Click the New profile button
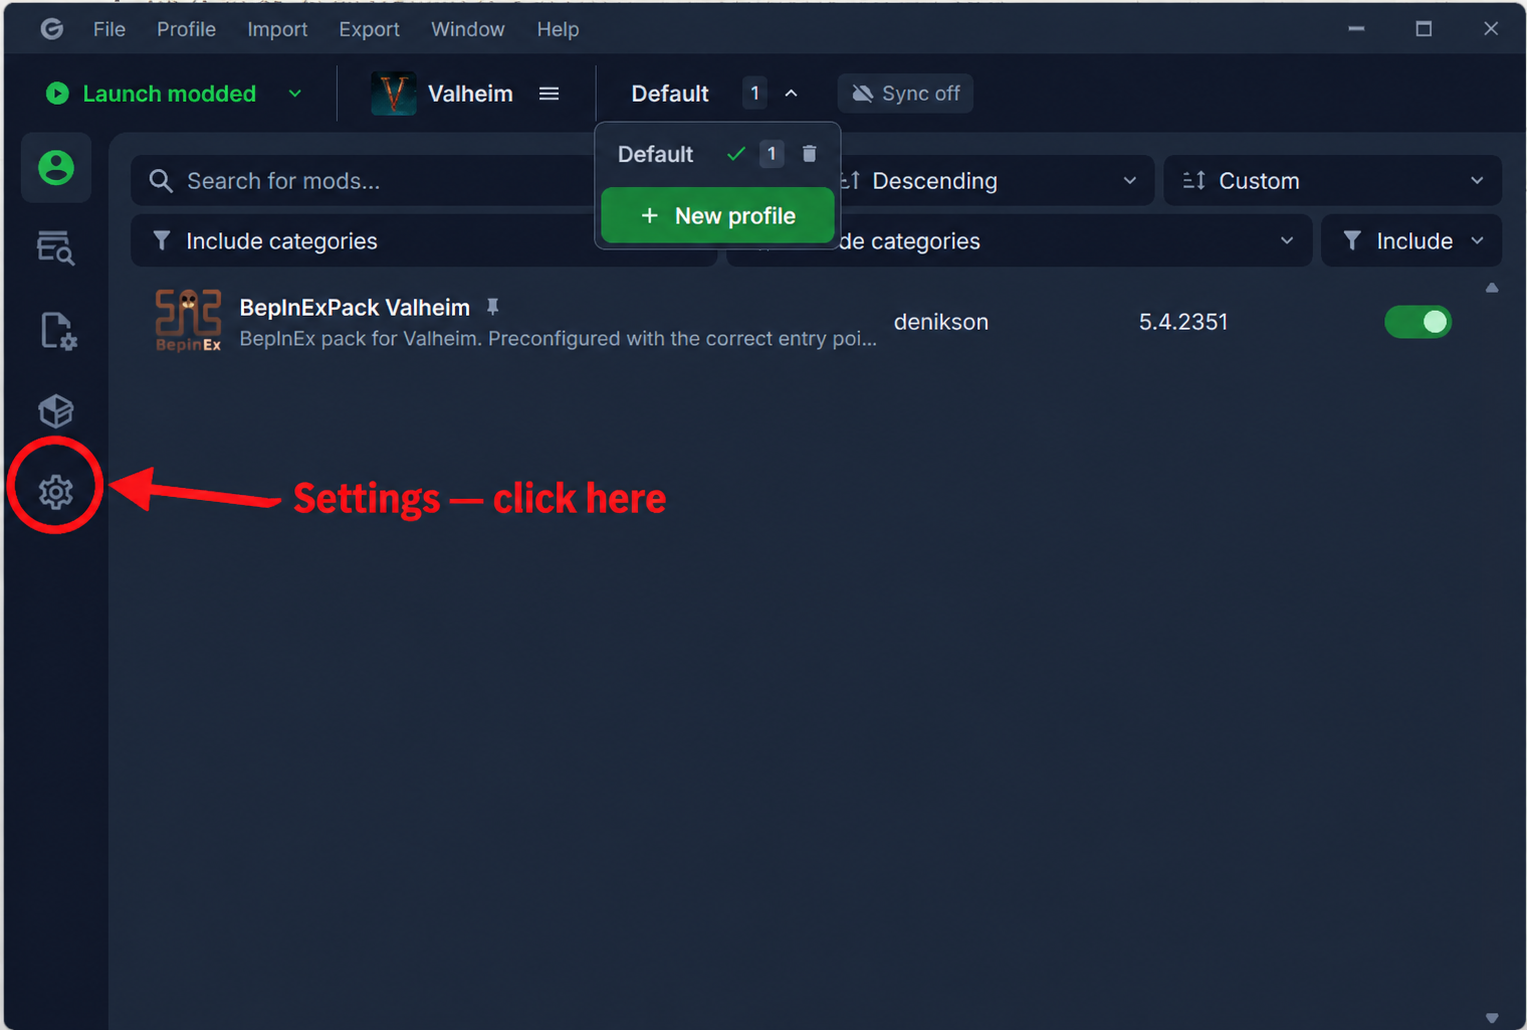Image resolution: width=1527 pixels, height=1030 pixels. click(718, 215)
